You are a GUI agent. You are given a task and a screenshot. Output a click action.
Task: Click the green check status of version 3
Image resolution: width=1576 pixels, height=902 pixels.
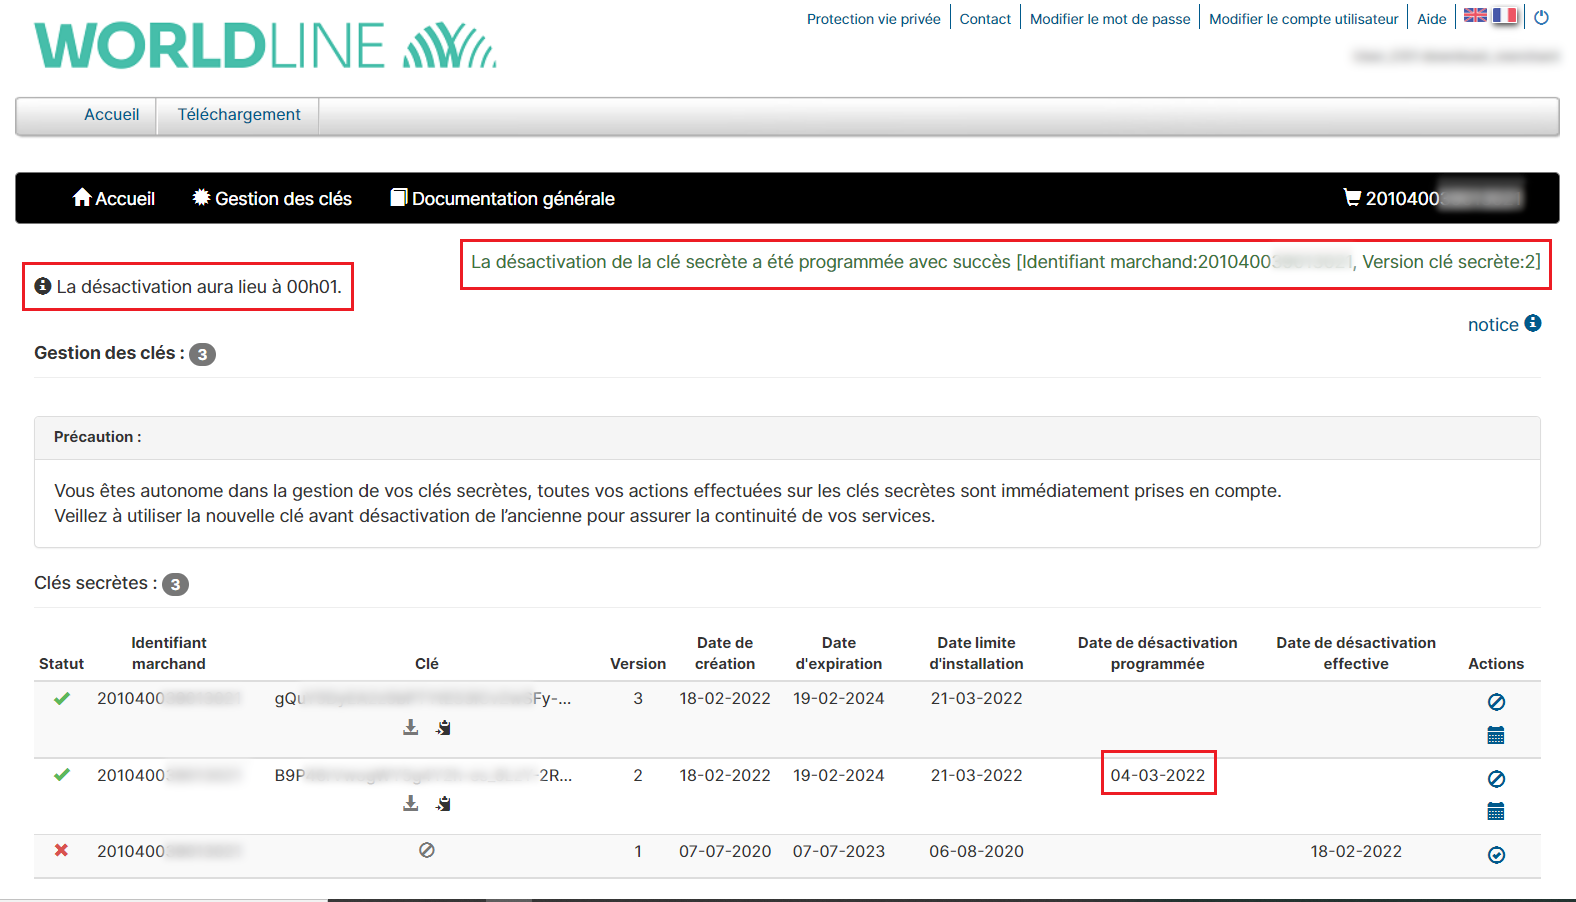coord(62,698)
